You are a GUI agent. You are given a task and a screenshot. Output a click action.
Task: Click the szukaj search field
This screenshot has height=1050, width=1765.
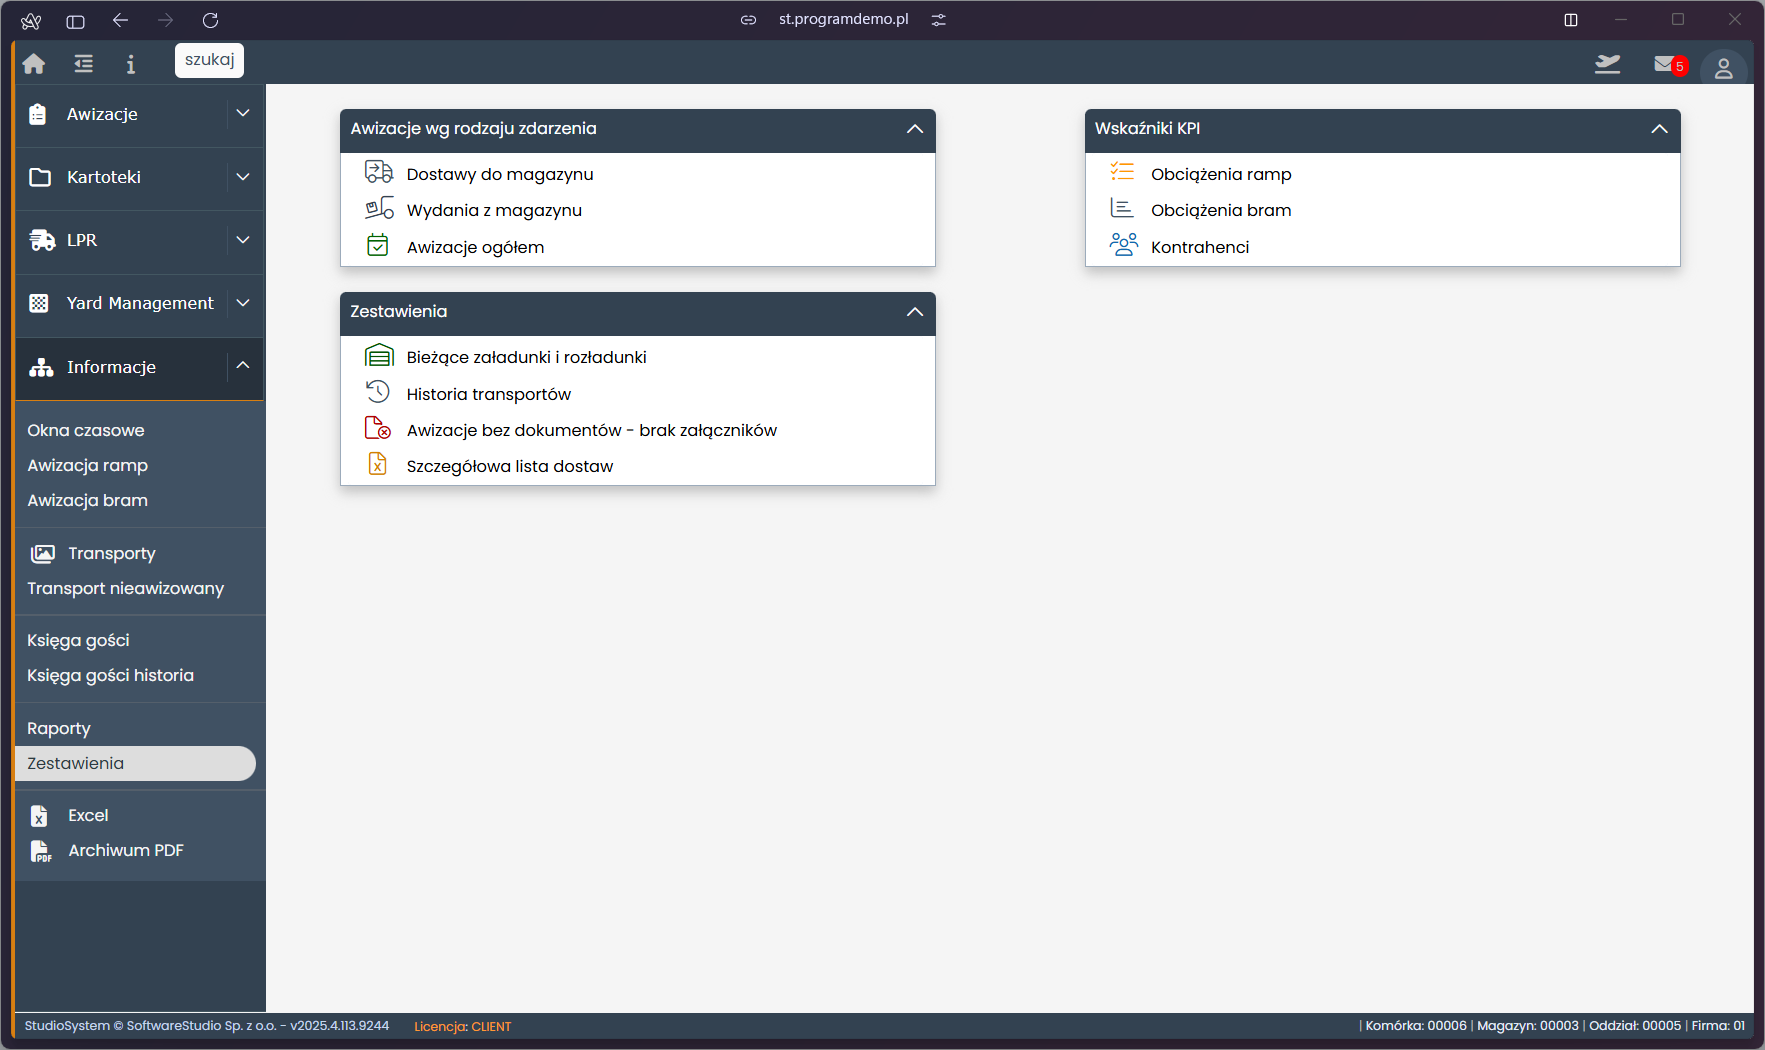point(209,60)
